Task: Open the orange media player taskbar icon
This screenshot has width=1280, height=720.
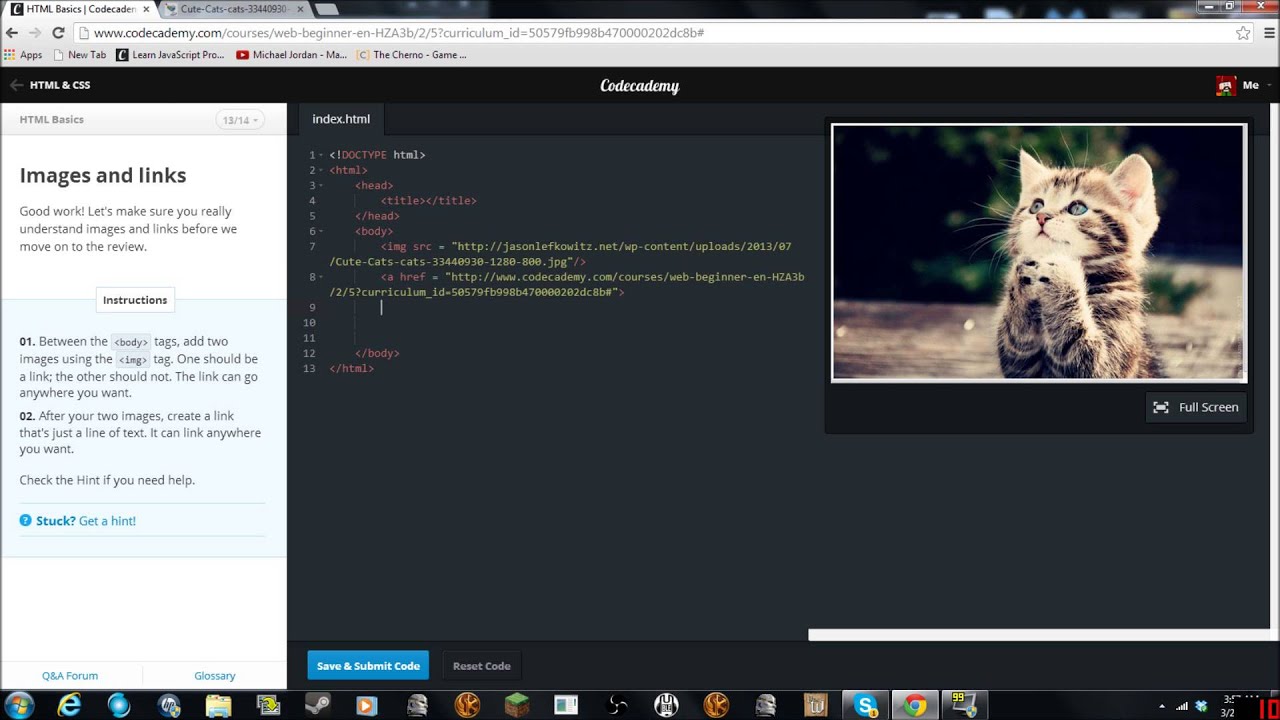Action: click(x=367, y=705)
